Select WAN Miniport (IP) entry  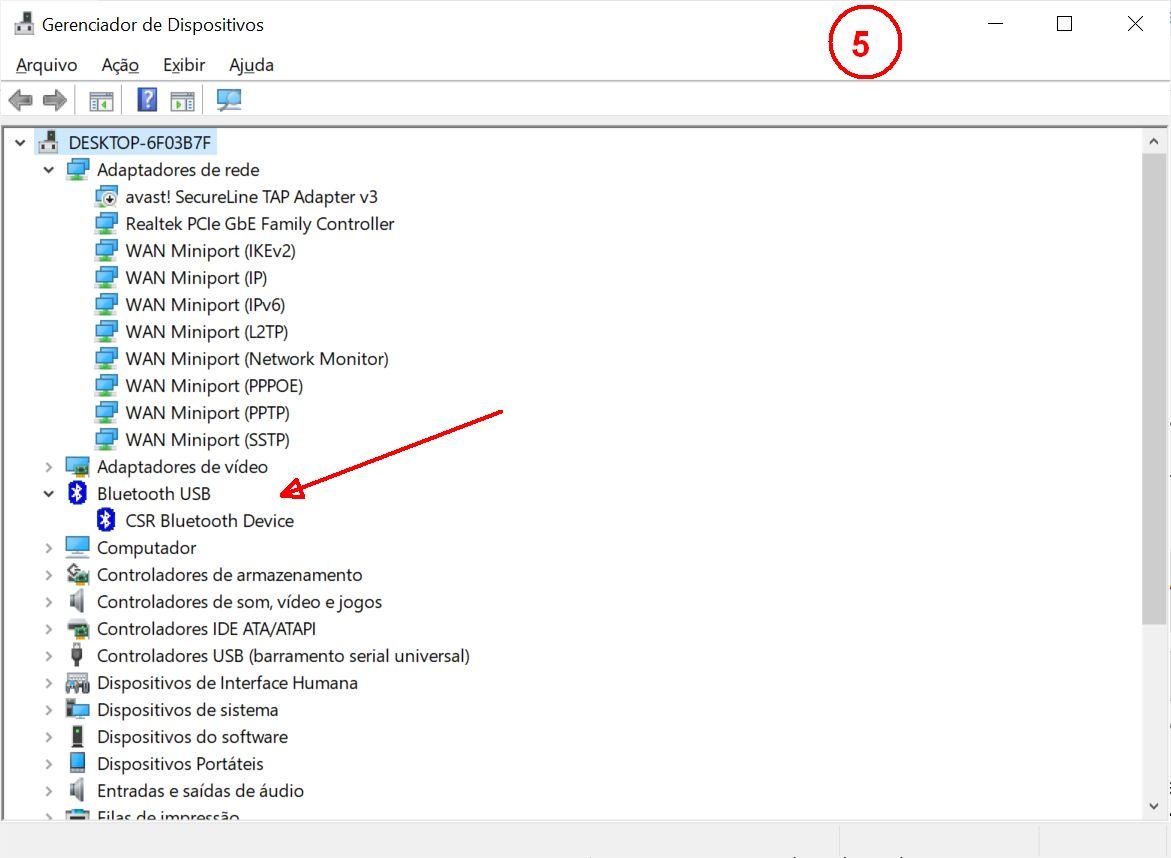tap(196, 278)
